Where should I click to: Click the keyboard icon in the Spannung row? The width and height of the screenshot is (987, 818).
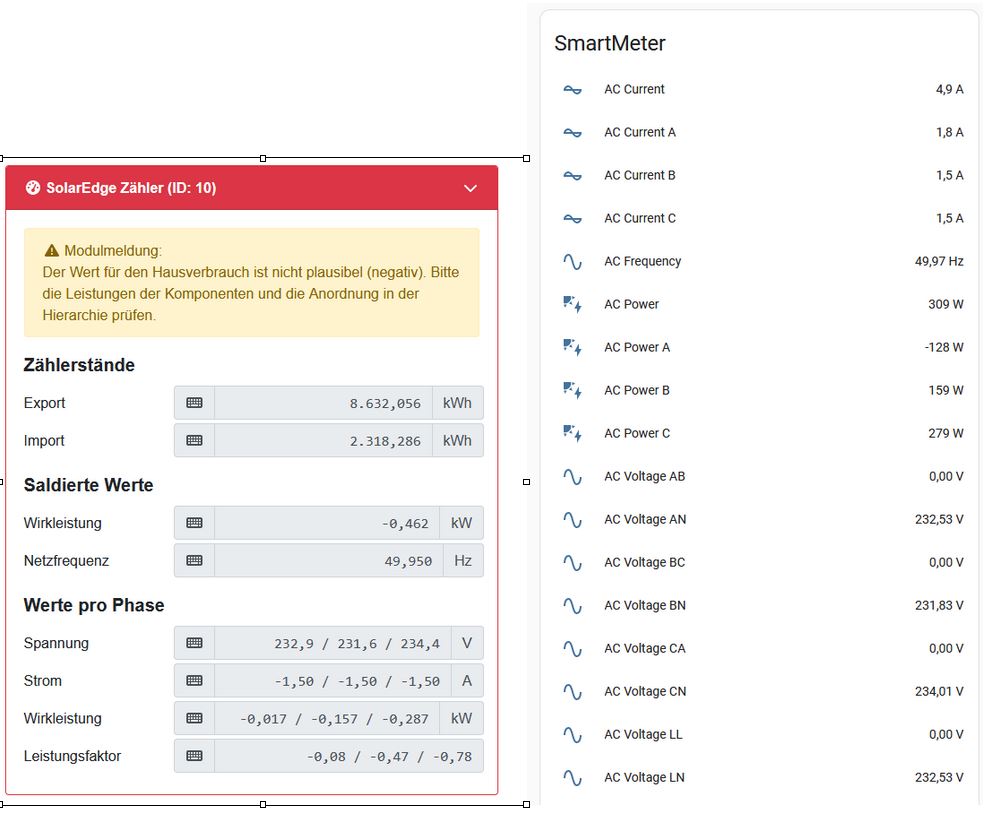tap(194, 643)
